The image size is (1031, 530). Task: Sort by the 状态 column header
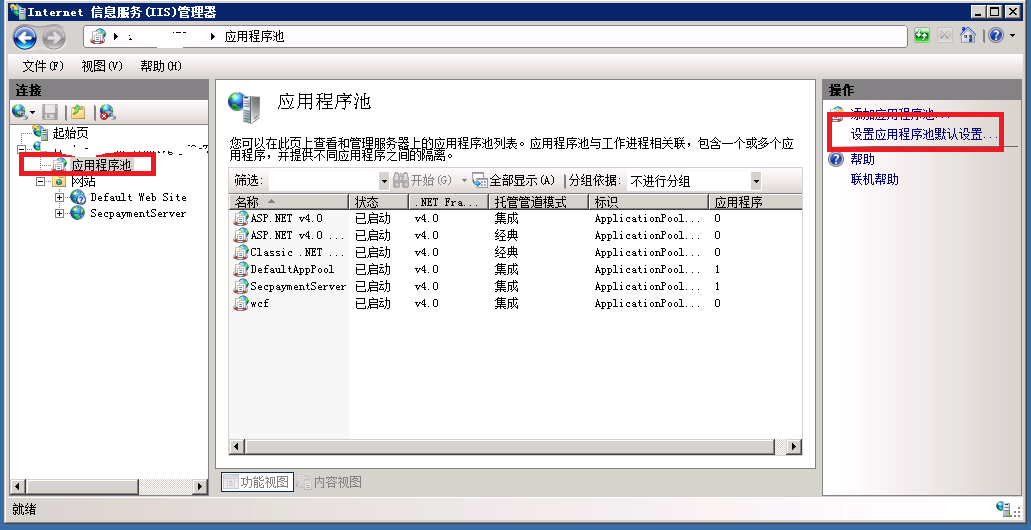pos(379,202)
